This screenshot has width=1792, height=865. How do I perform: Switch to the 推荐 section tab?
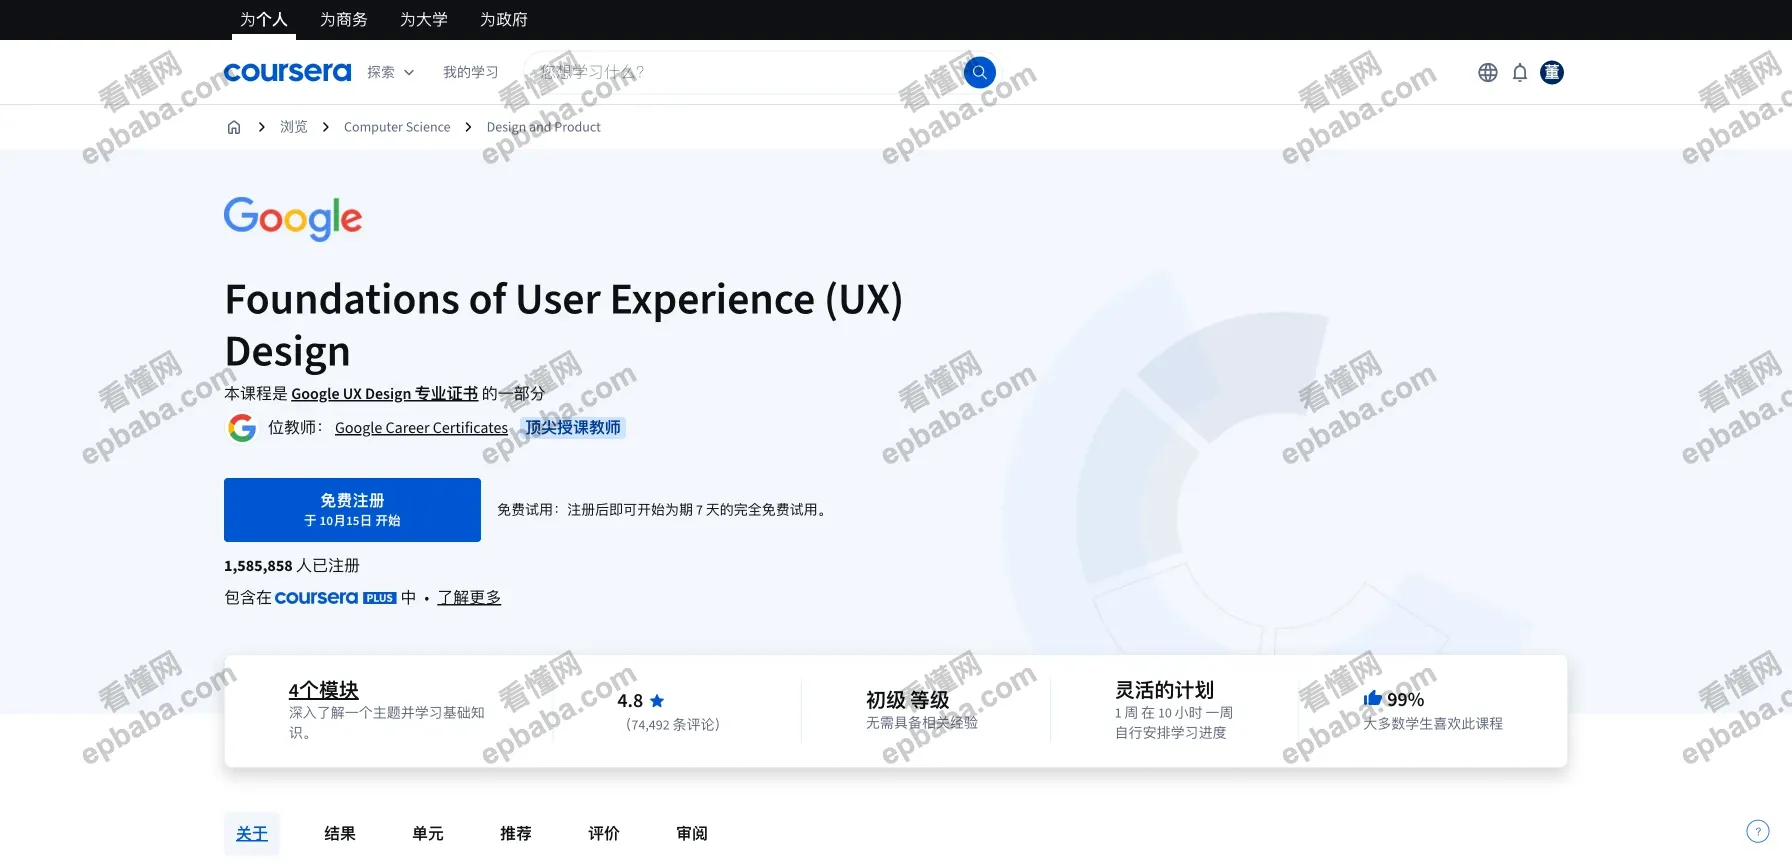point(516,833)
